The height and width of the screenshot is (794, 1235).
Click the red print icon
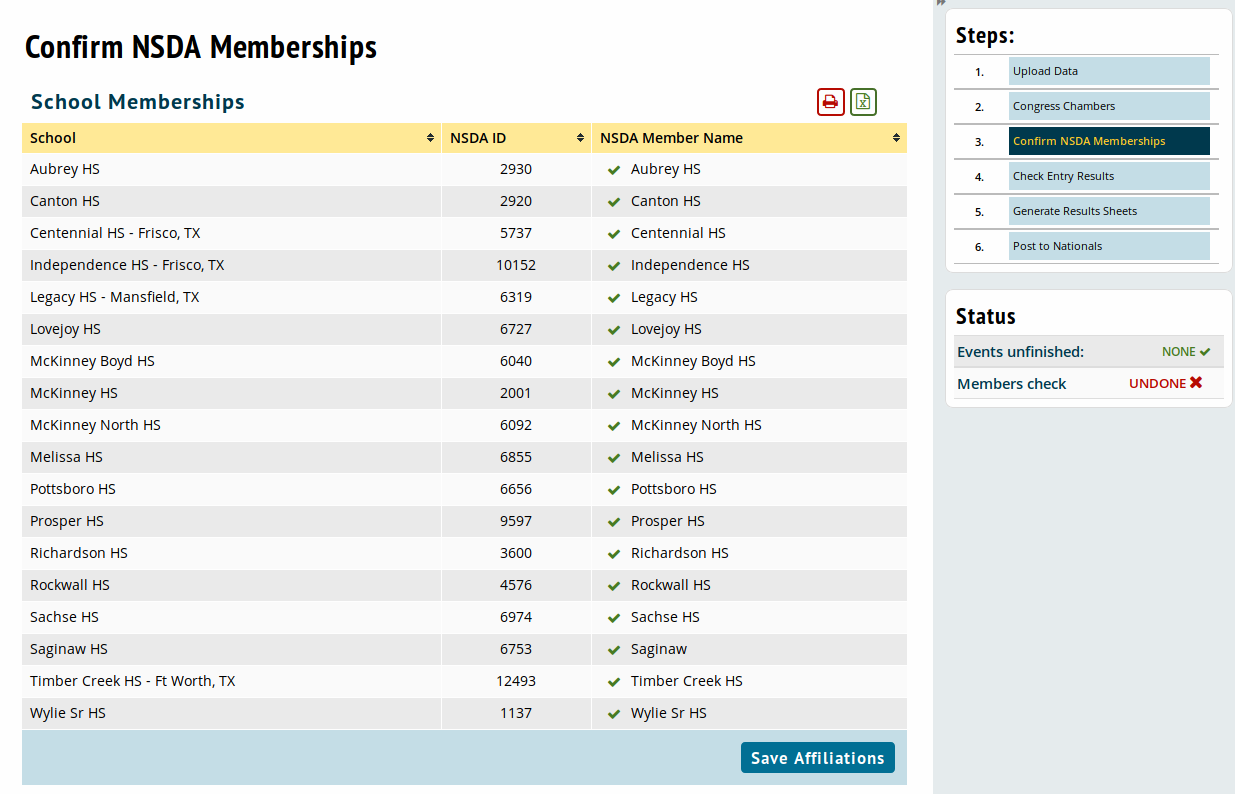pos(830,102)
